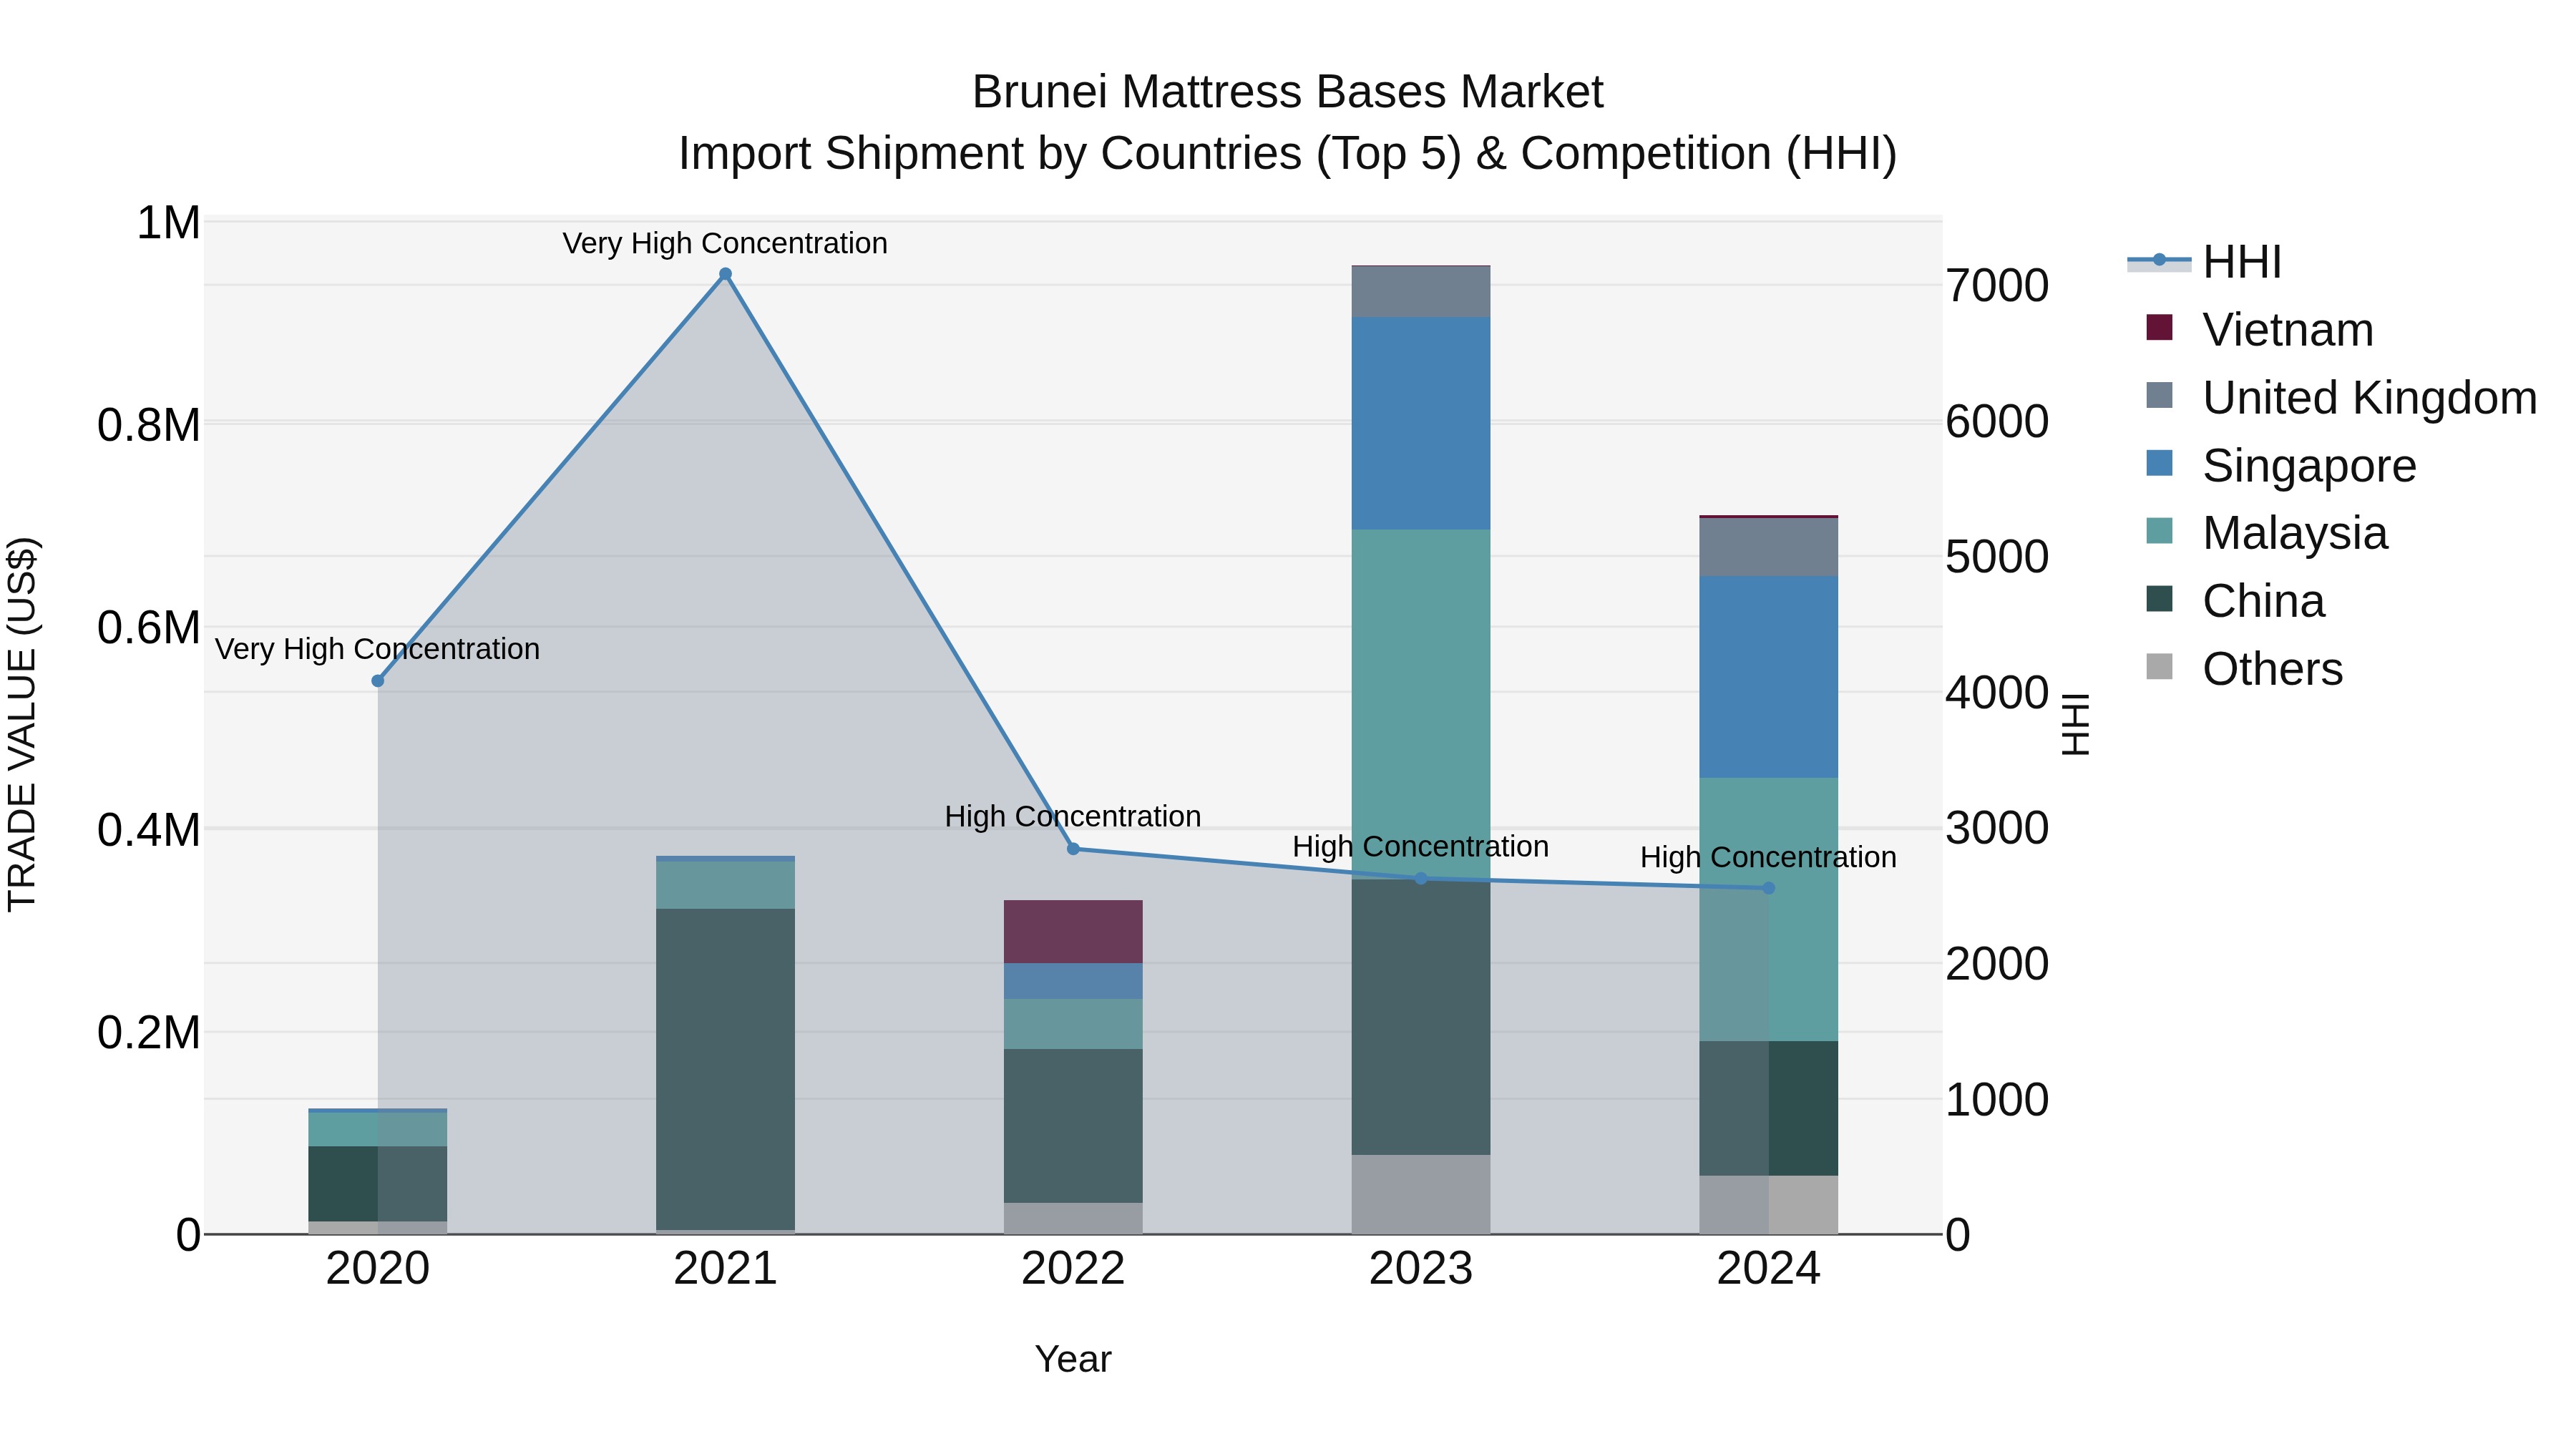Toggle the Singapore legend entry

(2281, 466)
